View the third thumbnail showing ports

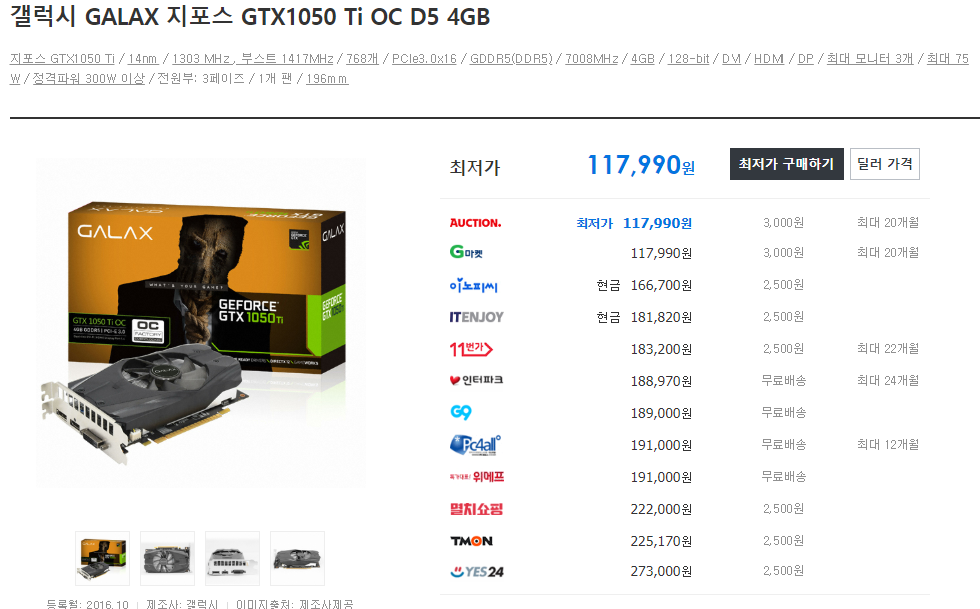[x=232, y=558]
